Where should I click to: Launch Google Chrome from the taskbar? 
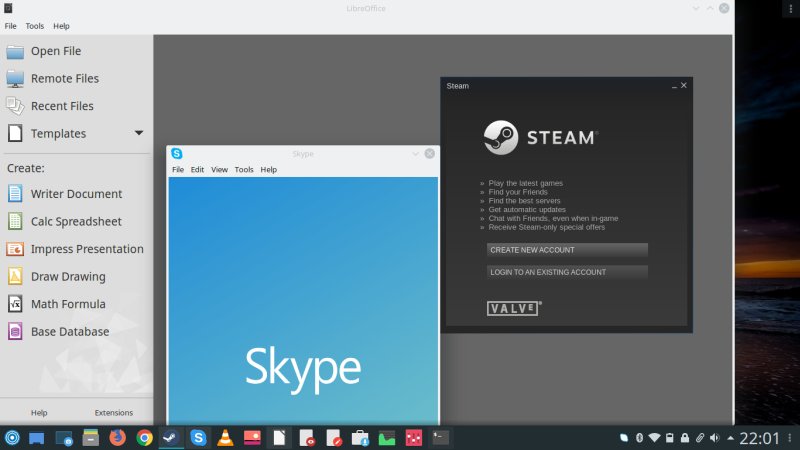click(x=145, y=437)
